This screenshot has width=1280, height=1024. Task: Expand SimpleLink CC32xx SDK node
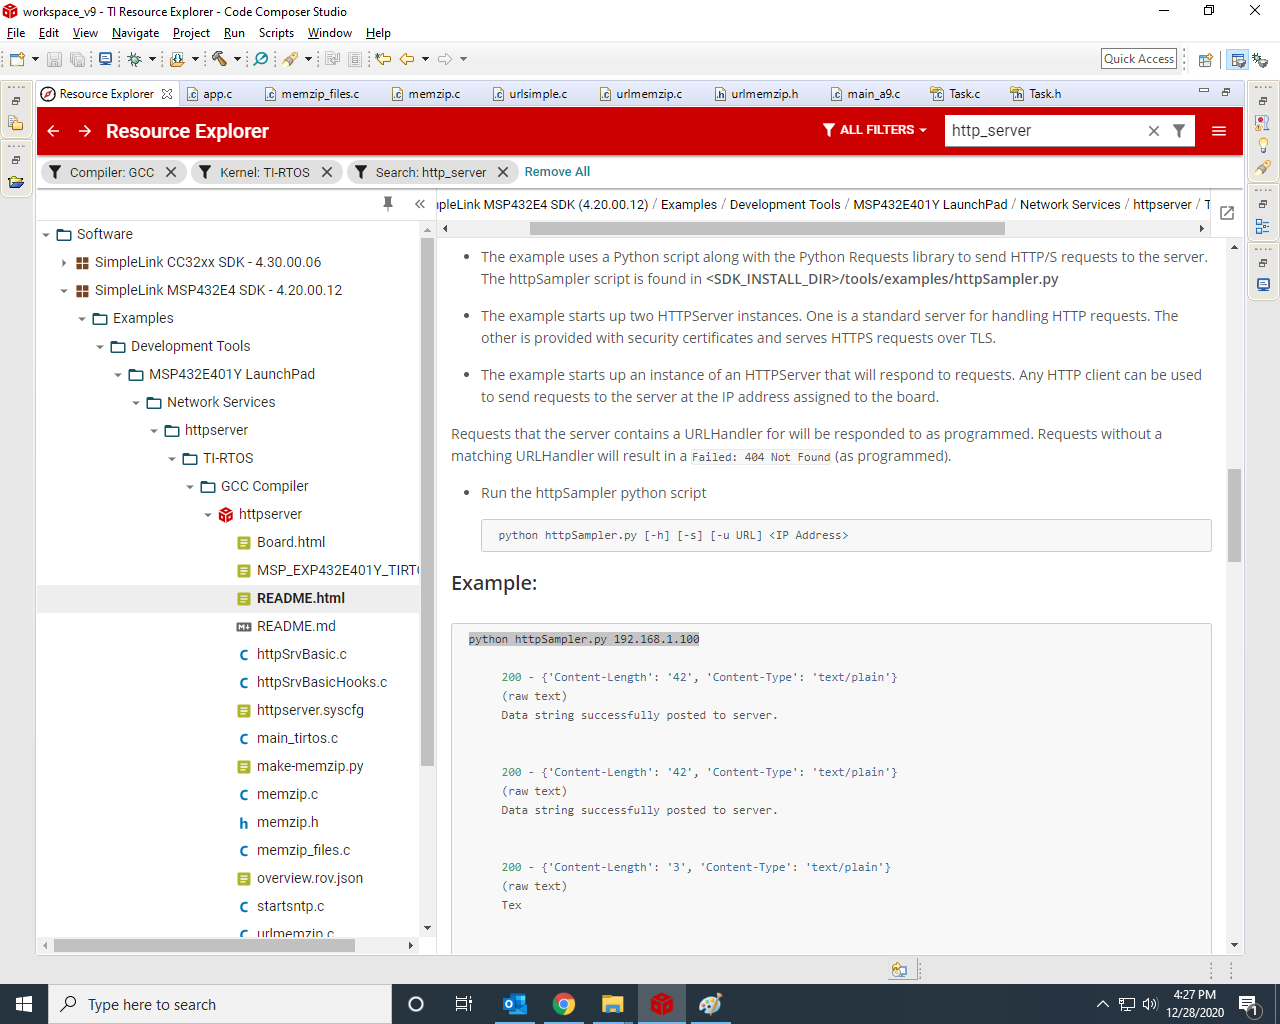point(64,263)
